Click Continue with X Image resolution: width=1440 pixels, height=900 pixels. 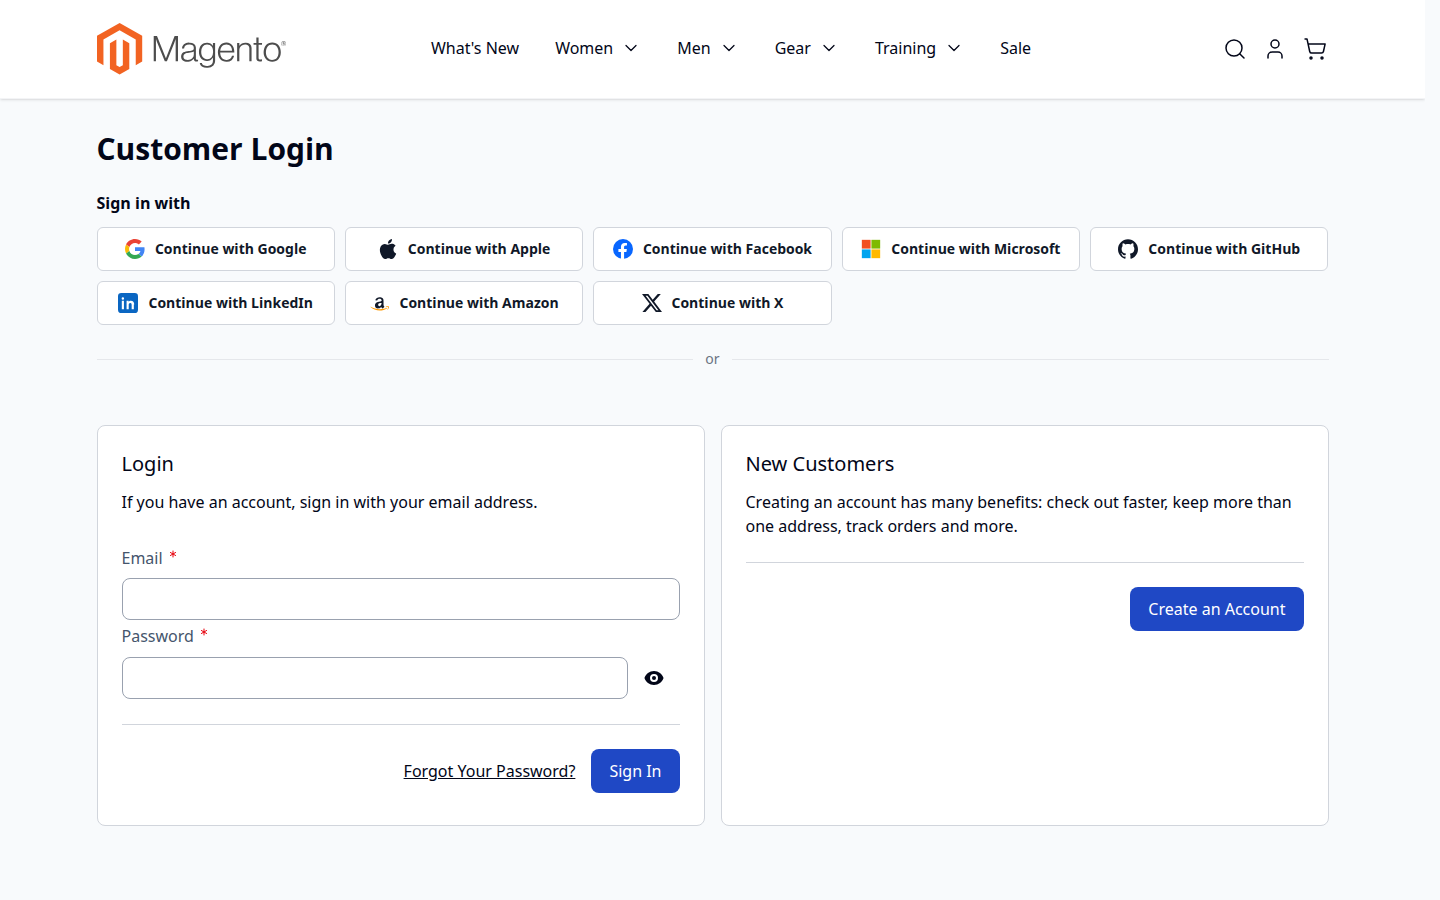click(x=712, y=303)
